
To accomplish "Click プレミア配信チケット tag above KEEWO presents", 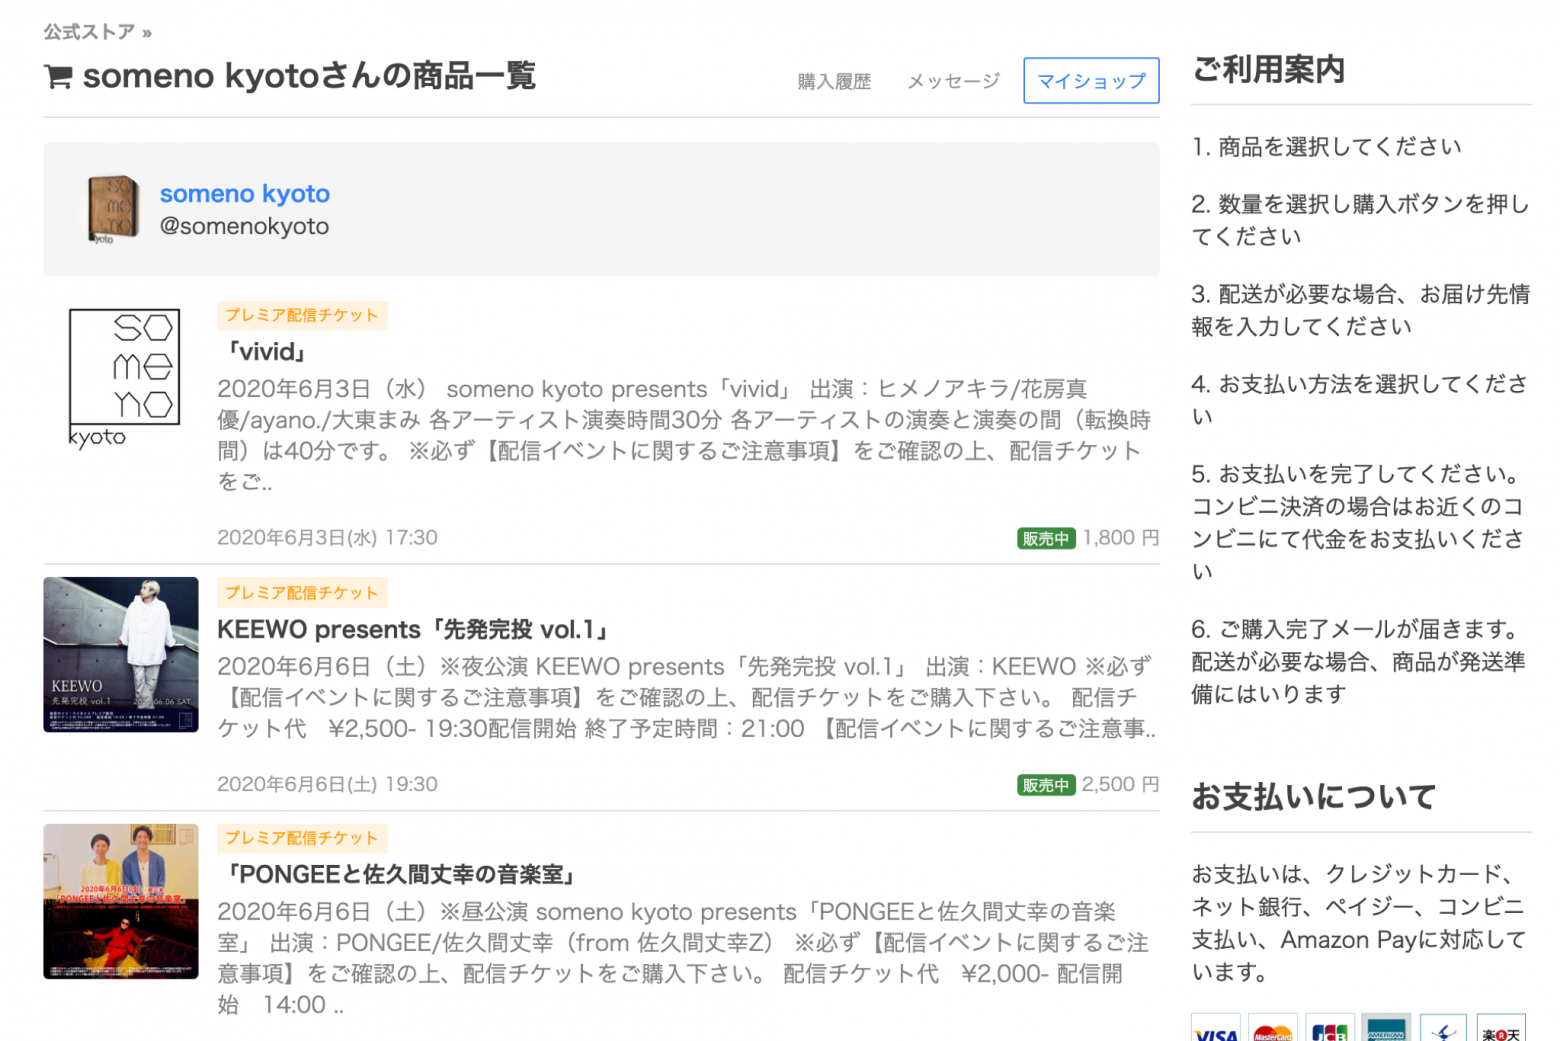I will [x=302, y=593].
